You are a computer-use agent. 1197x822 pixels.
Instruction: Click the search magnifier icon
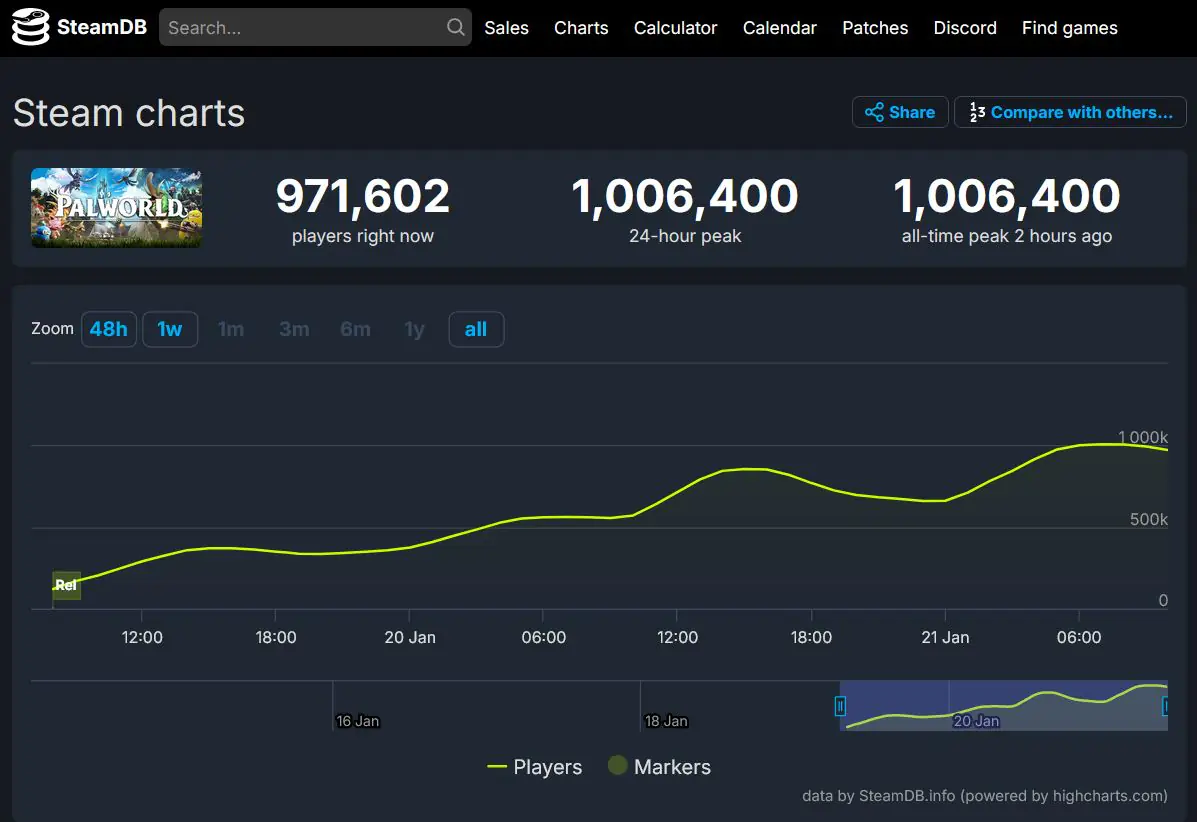coord(456,27)
